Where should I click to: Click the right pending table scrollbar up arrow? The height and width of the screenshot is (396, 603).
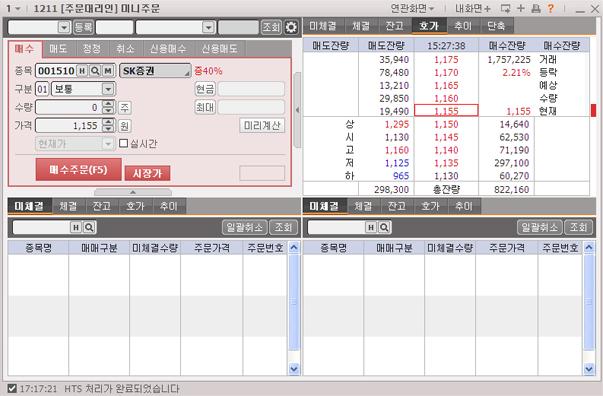tap(589, 248)
